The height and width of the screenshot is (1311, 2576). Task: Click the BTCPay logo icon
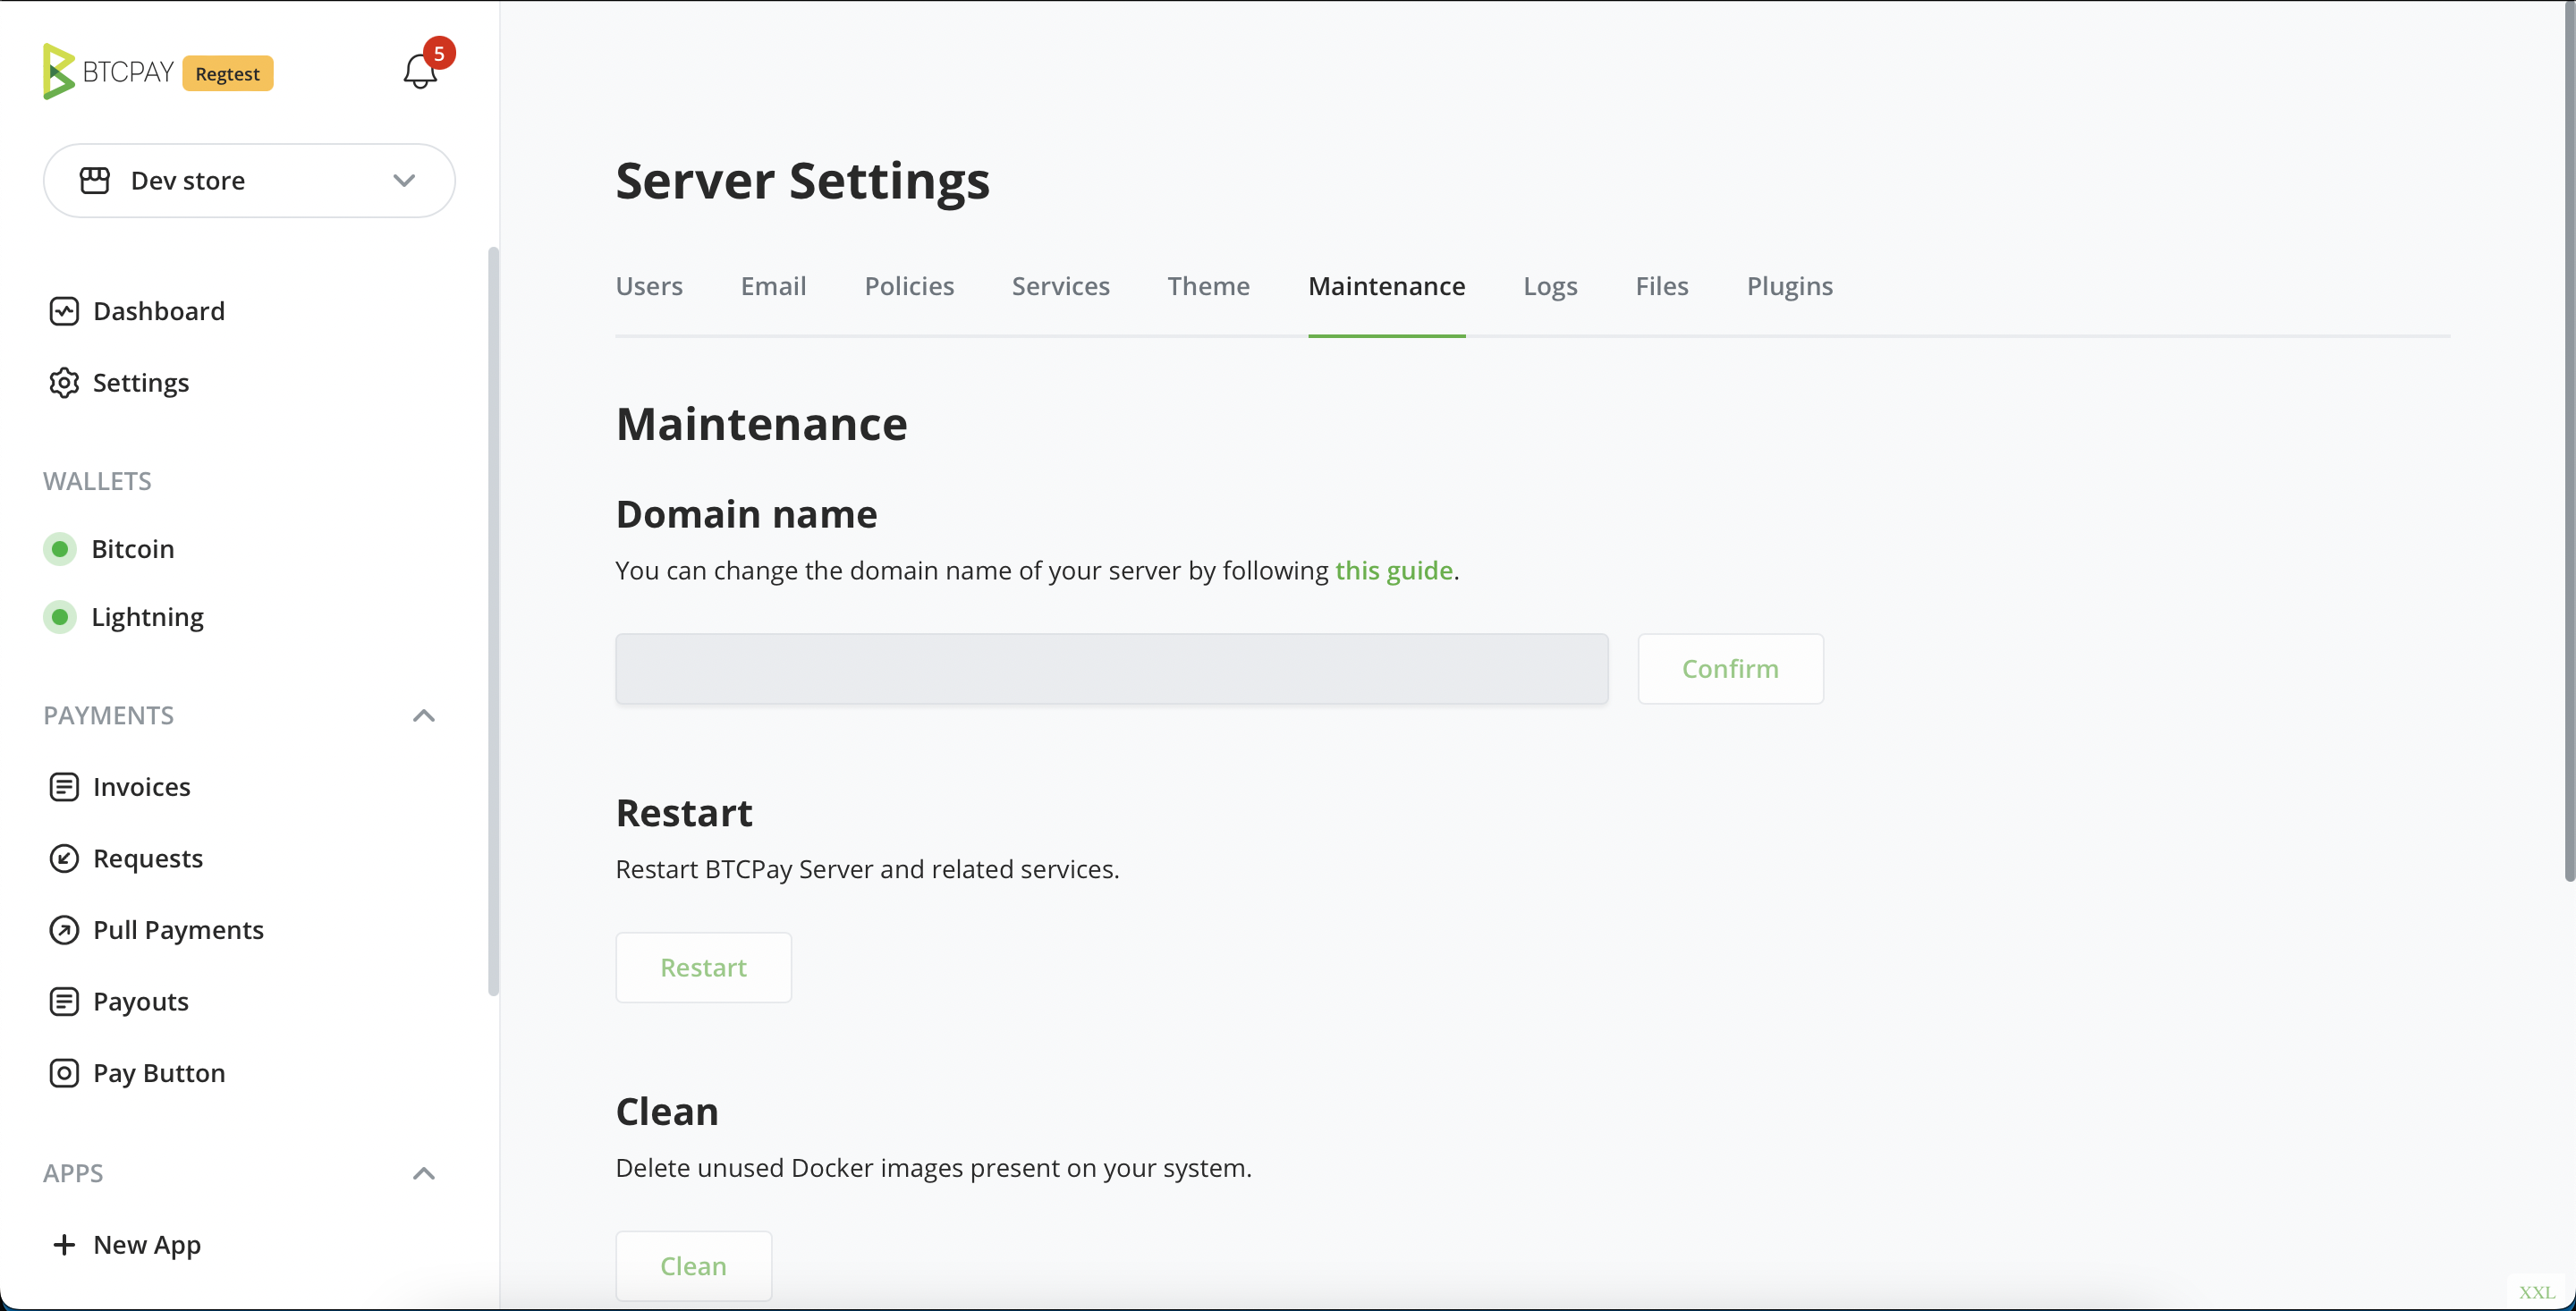point(57,70)
